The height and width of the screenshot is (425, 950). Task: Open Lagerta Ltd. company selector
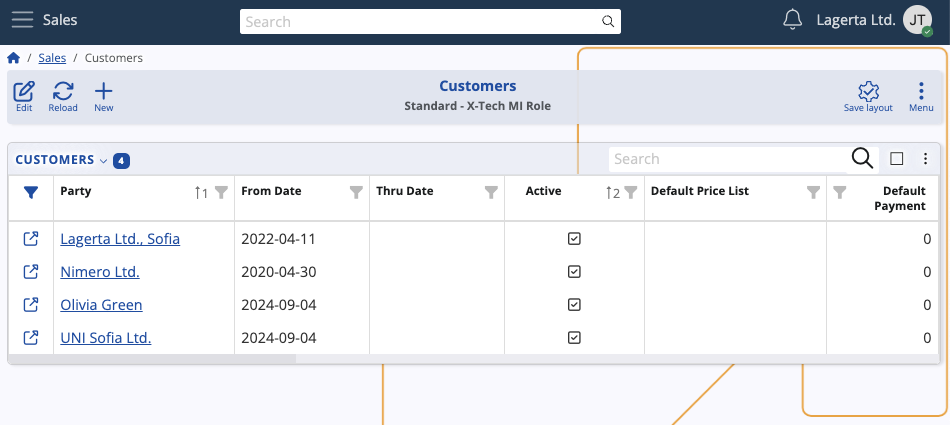coord(855,20)
